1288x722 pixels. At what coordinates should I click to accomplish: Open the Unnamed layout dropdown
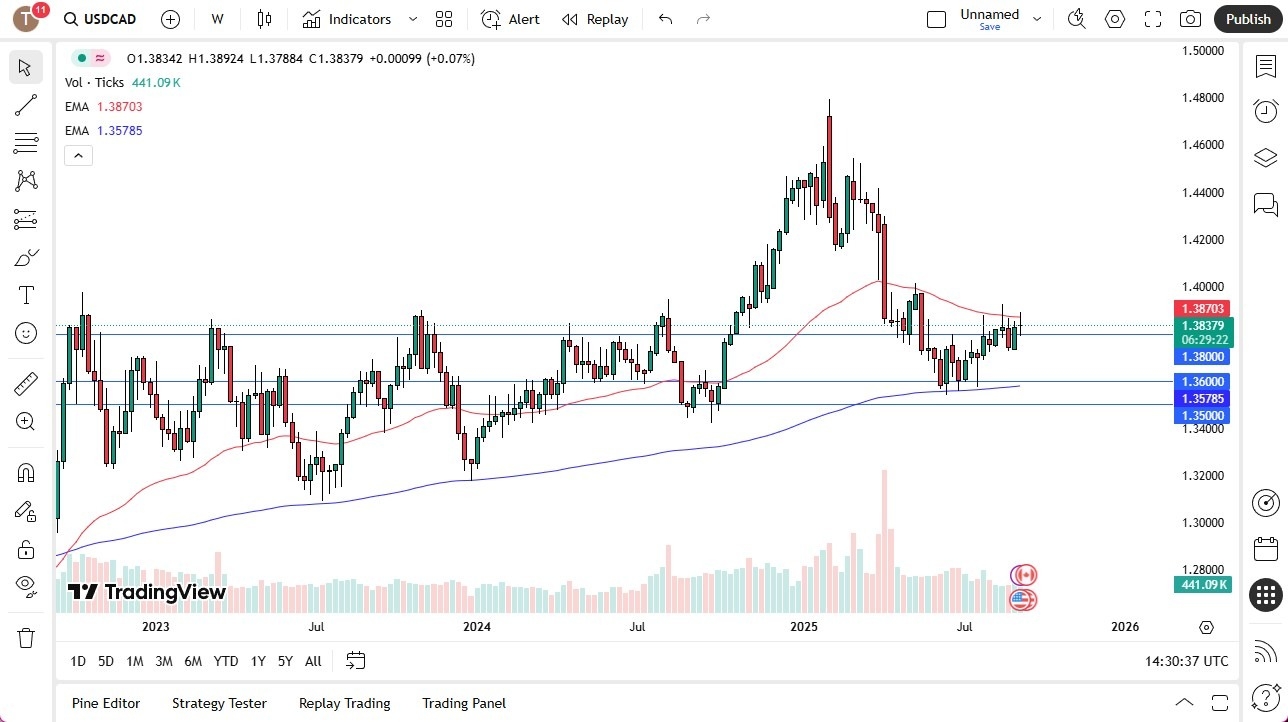pyautogui.click(x=1037, y=17)
